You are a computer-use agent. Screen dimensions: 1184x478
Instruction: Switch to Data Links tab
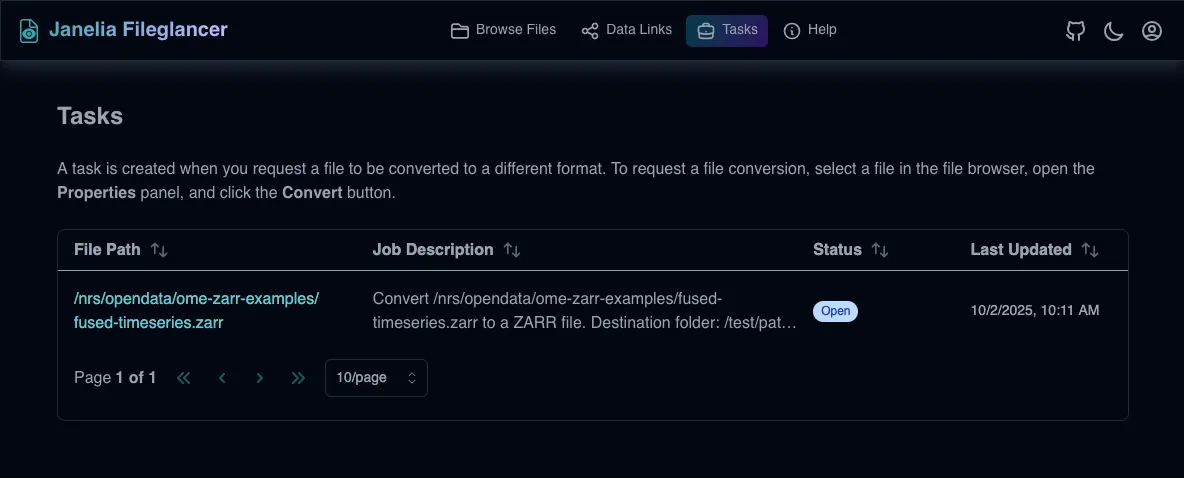click(x=627, y=30)
